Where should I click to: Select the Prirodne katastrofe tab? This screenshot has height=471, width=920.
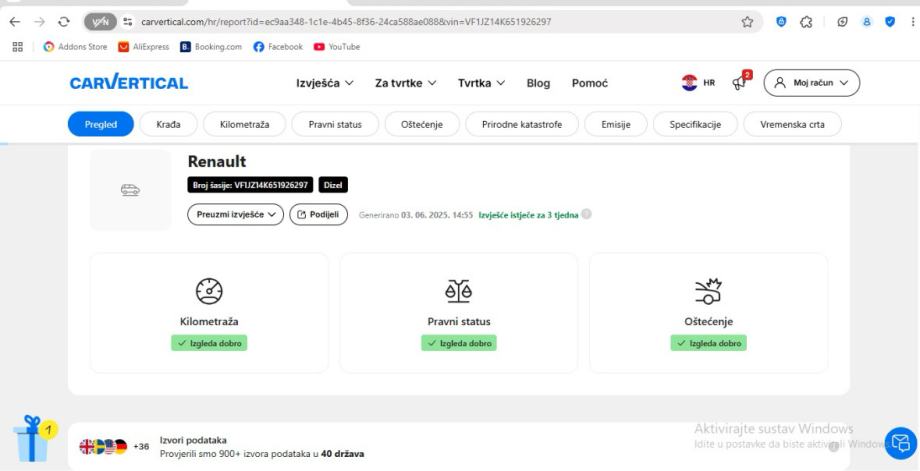520,124
